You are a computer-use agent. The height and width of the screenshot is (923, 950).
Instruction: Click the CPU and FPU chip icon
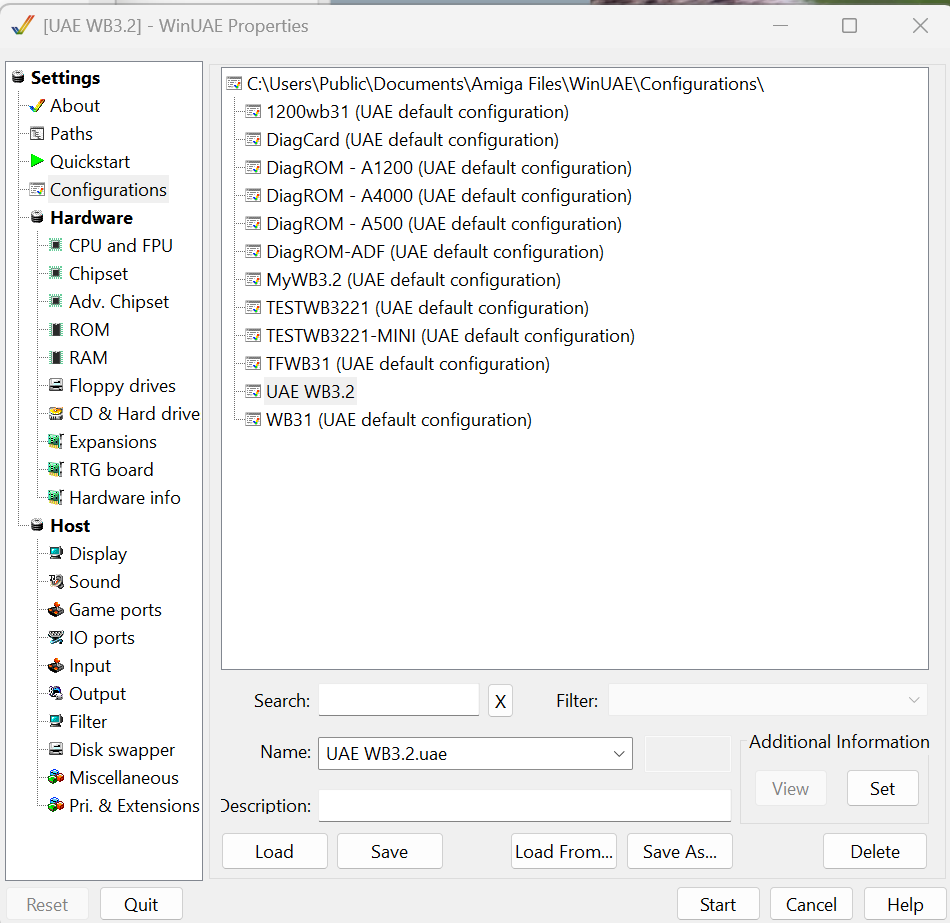point(56,245)
